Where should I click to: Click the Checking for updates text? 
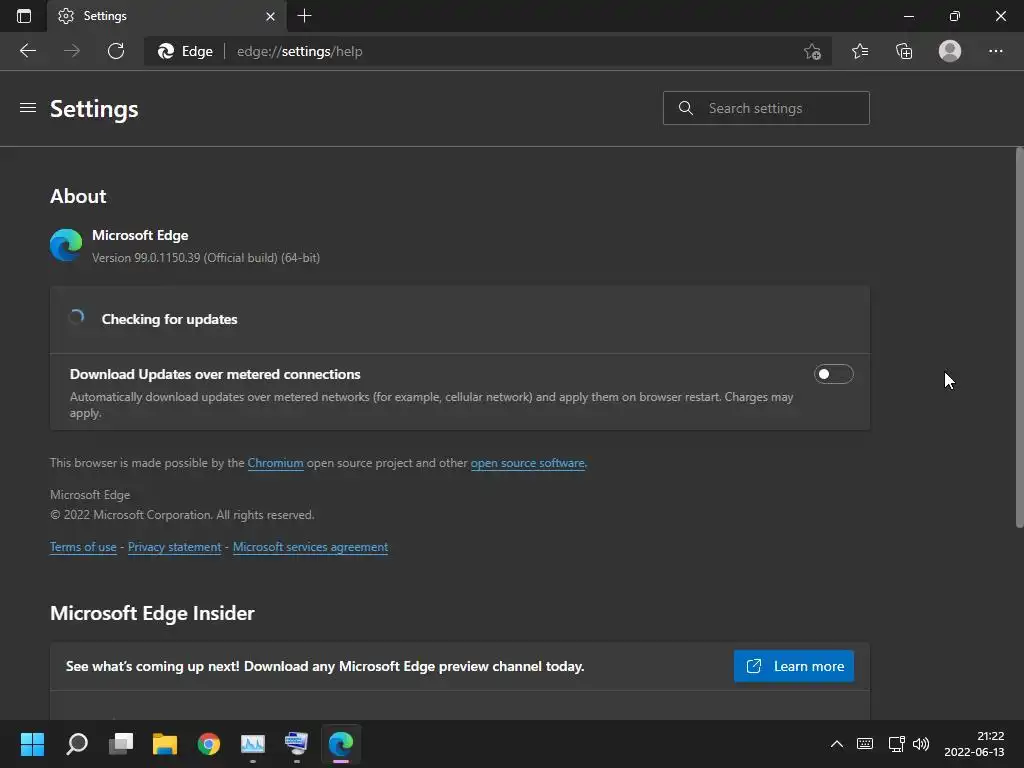169,319
